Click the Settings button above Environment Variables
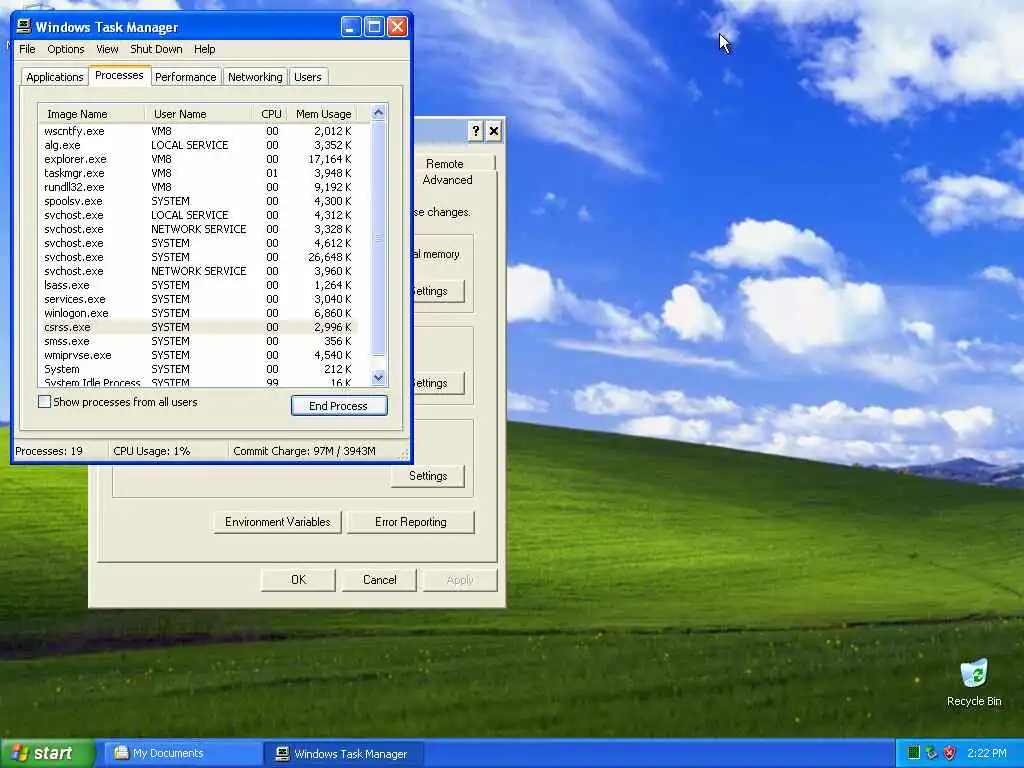 (x=428, y=476)
